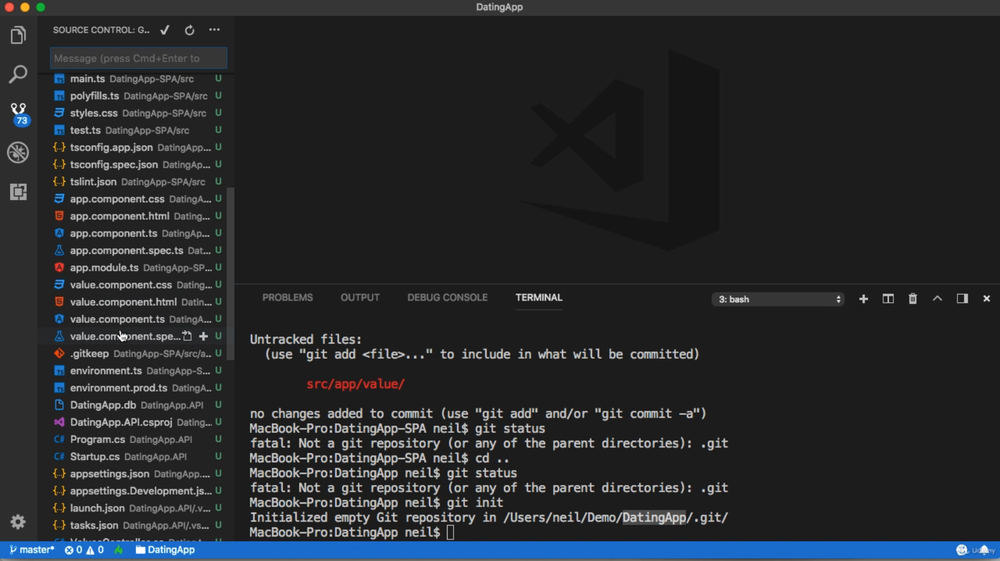Focus the commit message input field
1000x561 pixels.
pos(138,58)
